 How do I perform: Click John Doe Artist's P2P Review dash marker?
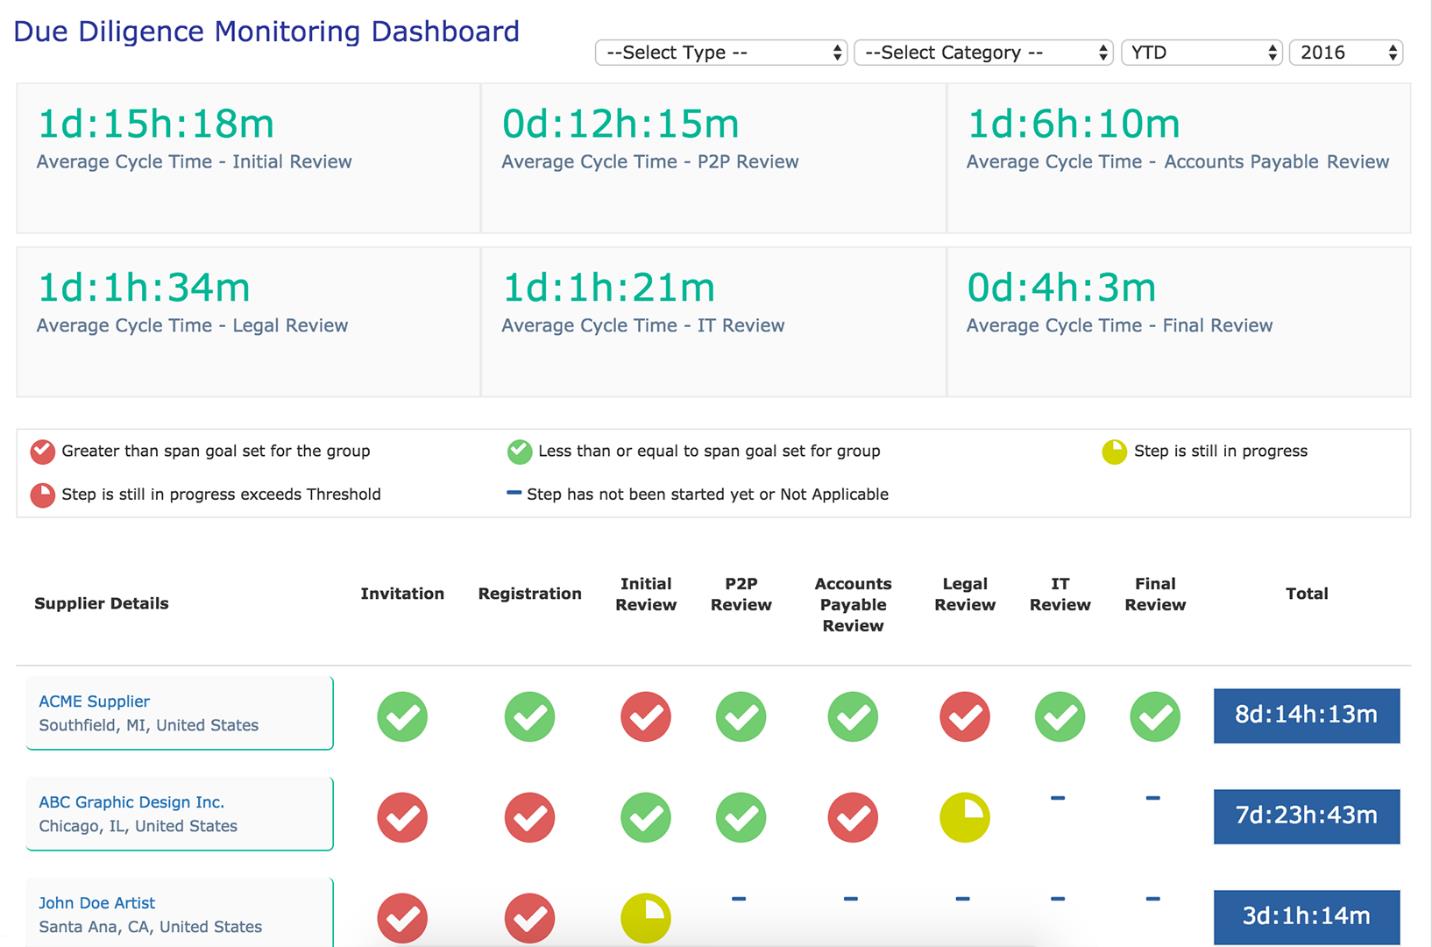739,899
